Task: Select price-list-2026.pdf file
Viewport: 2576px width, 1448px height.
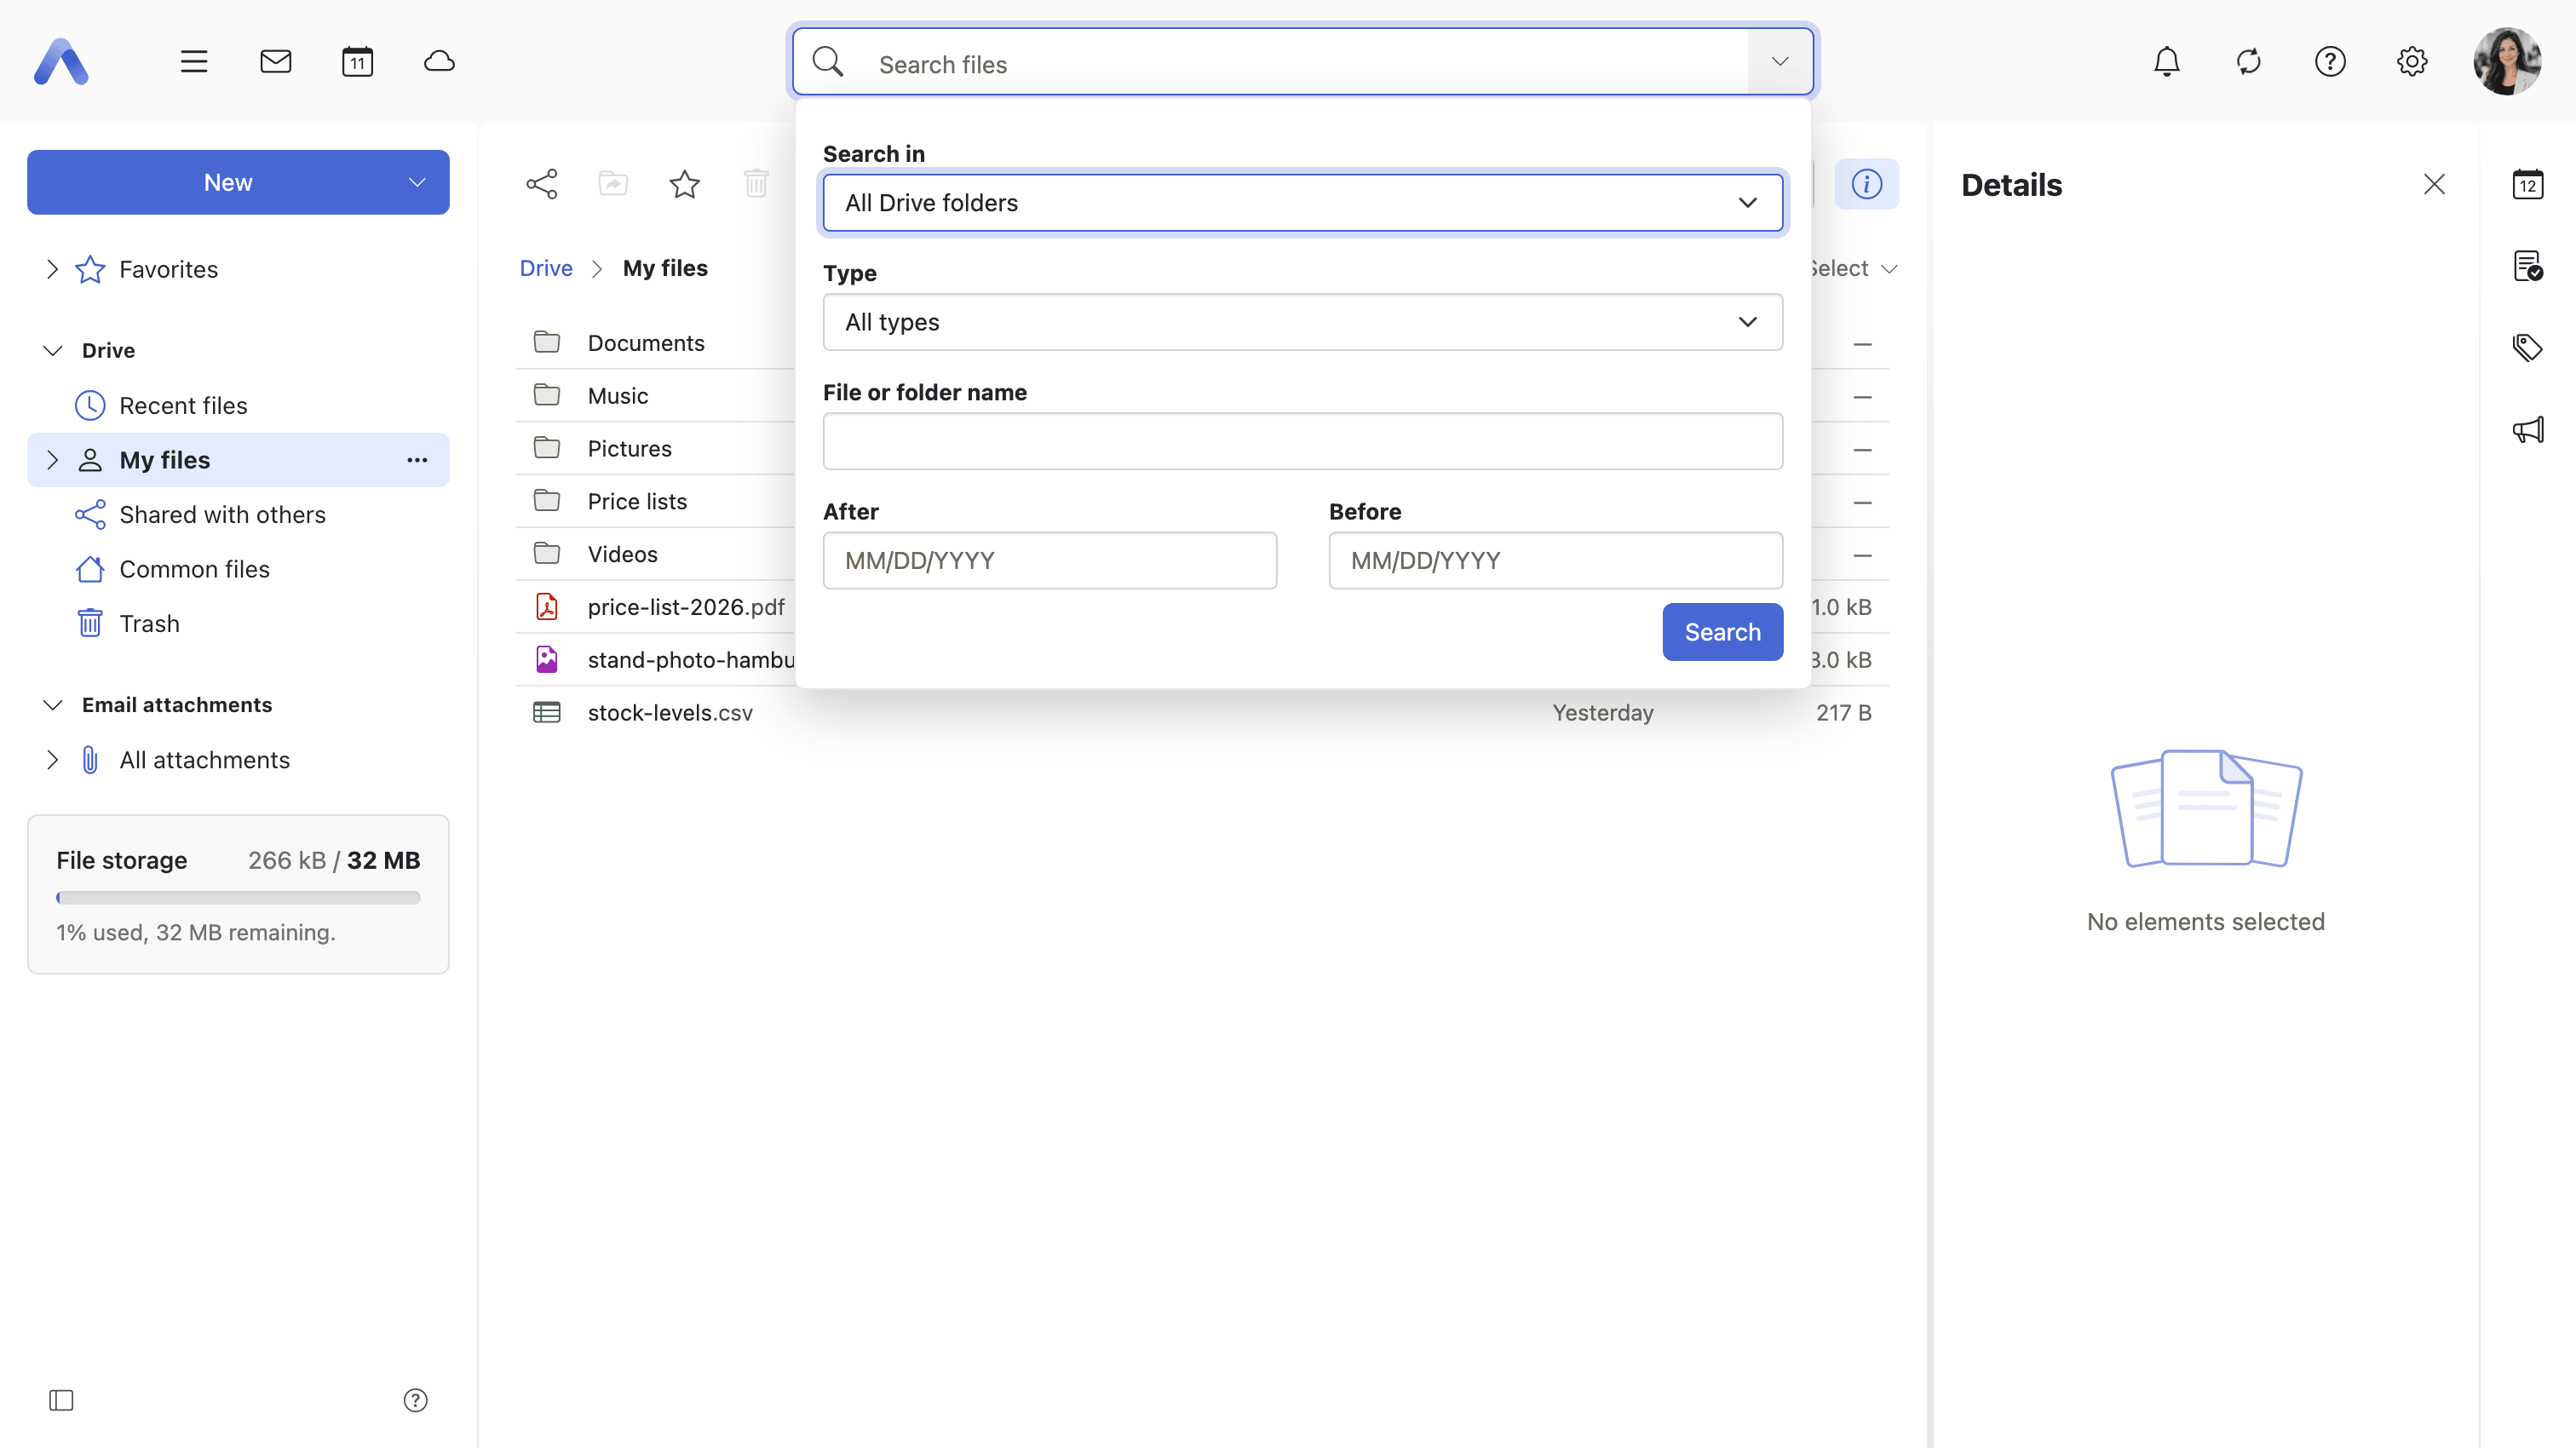Action: pos(686,607)
